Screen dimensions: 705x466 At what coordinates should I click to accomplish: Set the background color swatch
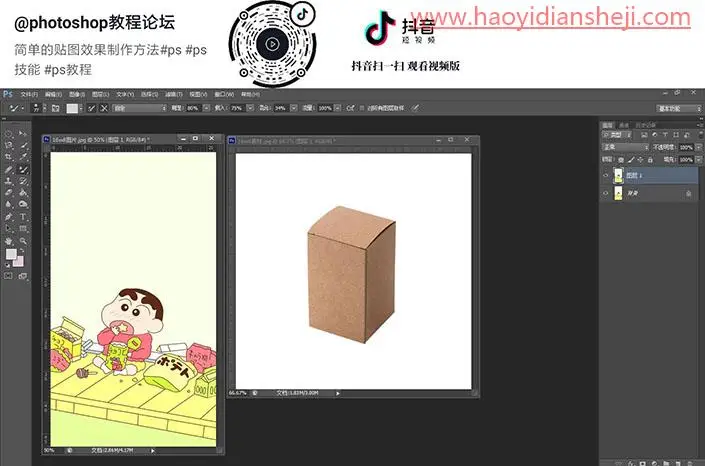click(18, 261)
